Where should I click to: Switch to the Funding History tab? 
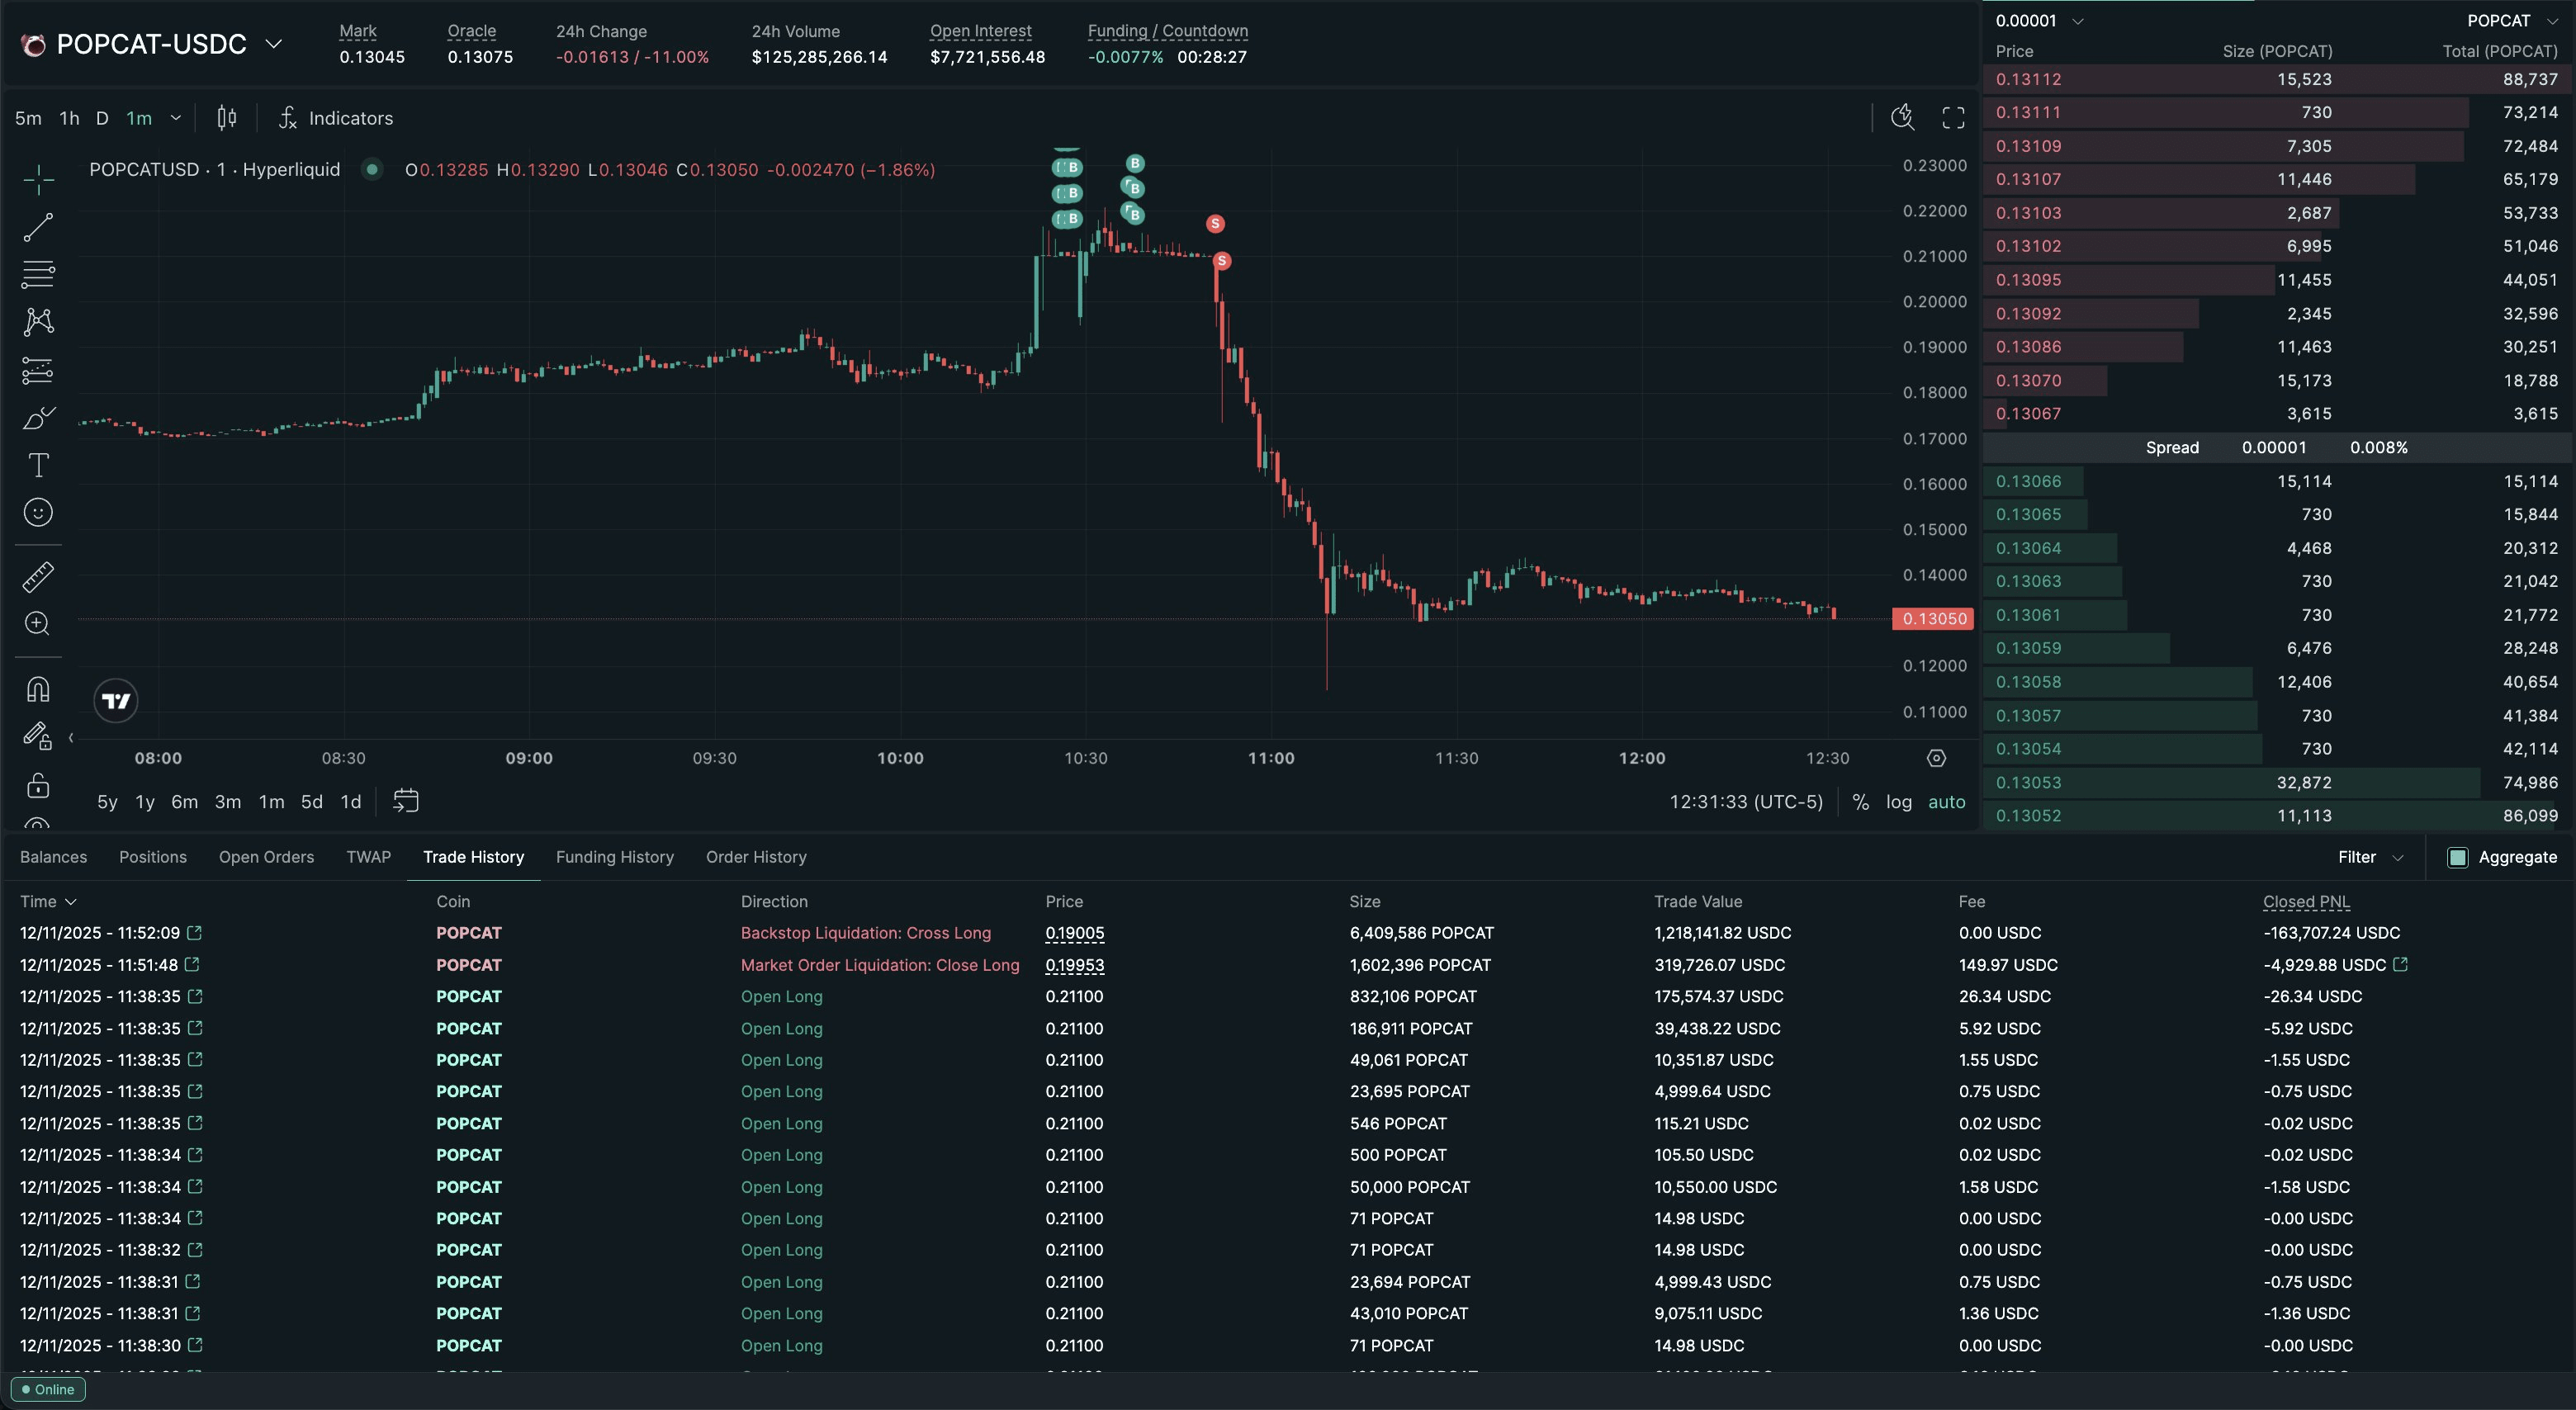click(x=614, y=857)
